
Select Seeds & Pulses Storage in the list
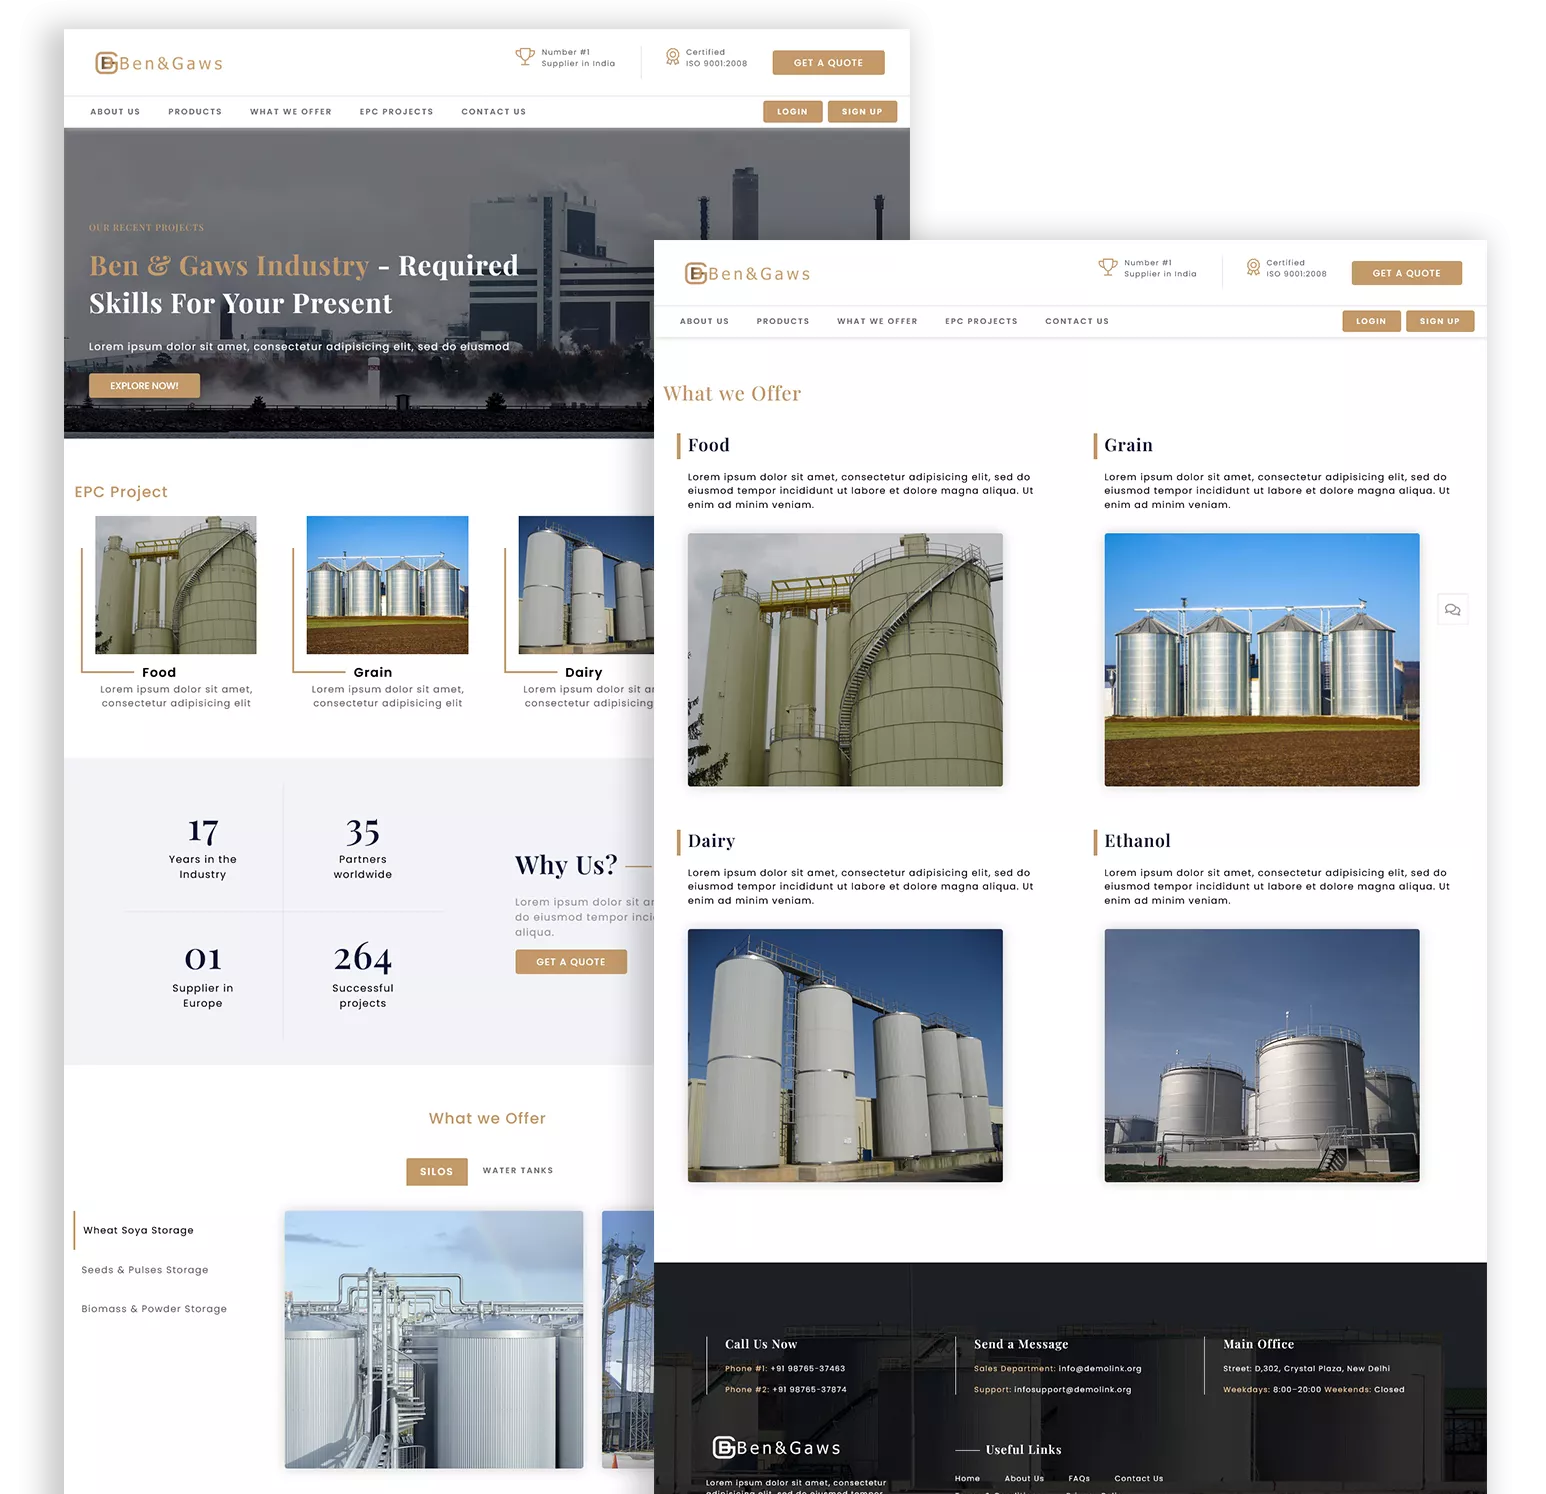click(145, 1270)
